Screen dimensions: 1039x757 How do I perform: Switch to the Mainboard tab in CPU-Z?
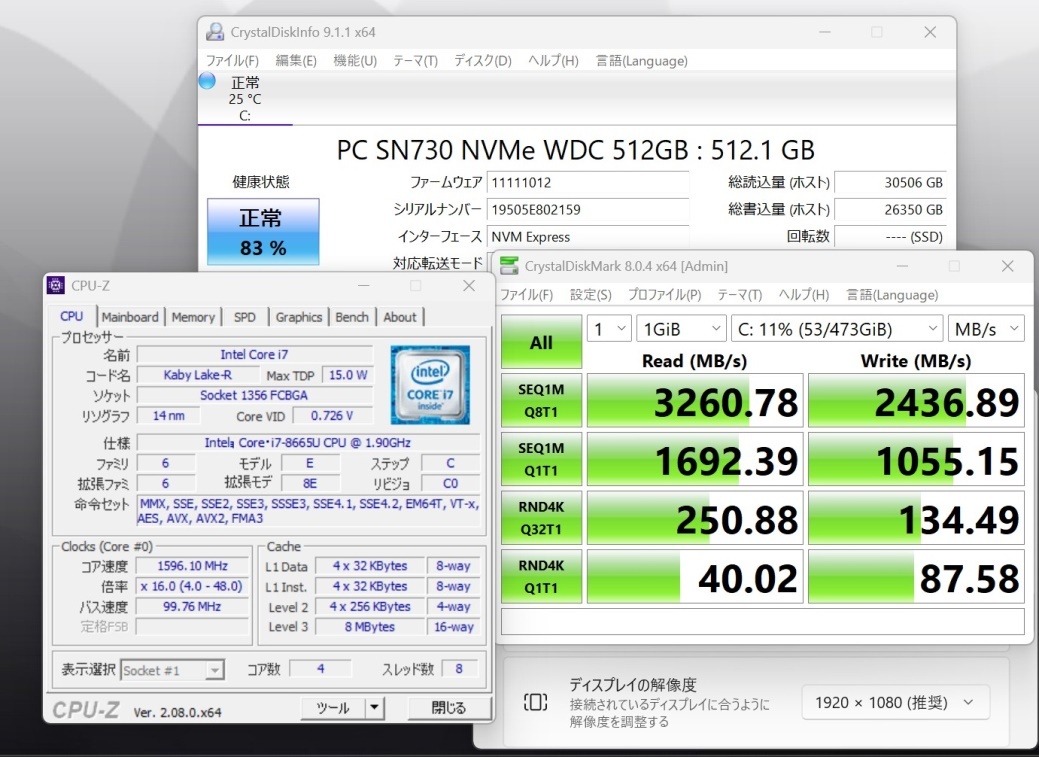pyautogui.click(x=130, y=317)
